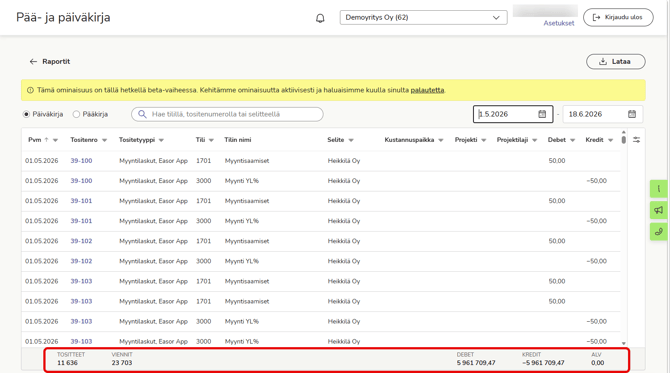
Task: Open the Debet column filter
Action: [x=572, y=140]
